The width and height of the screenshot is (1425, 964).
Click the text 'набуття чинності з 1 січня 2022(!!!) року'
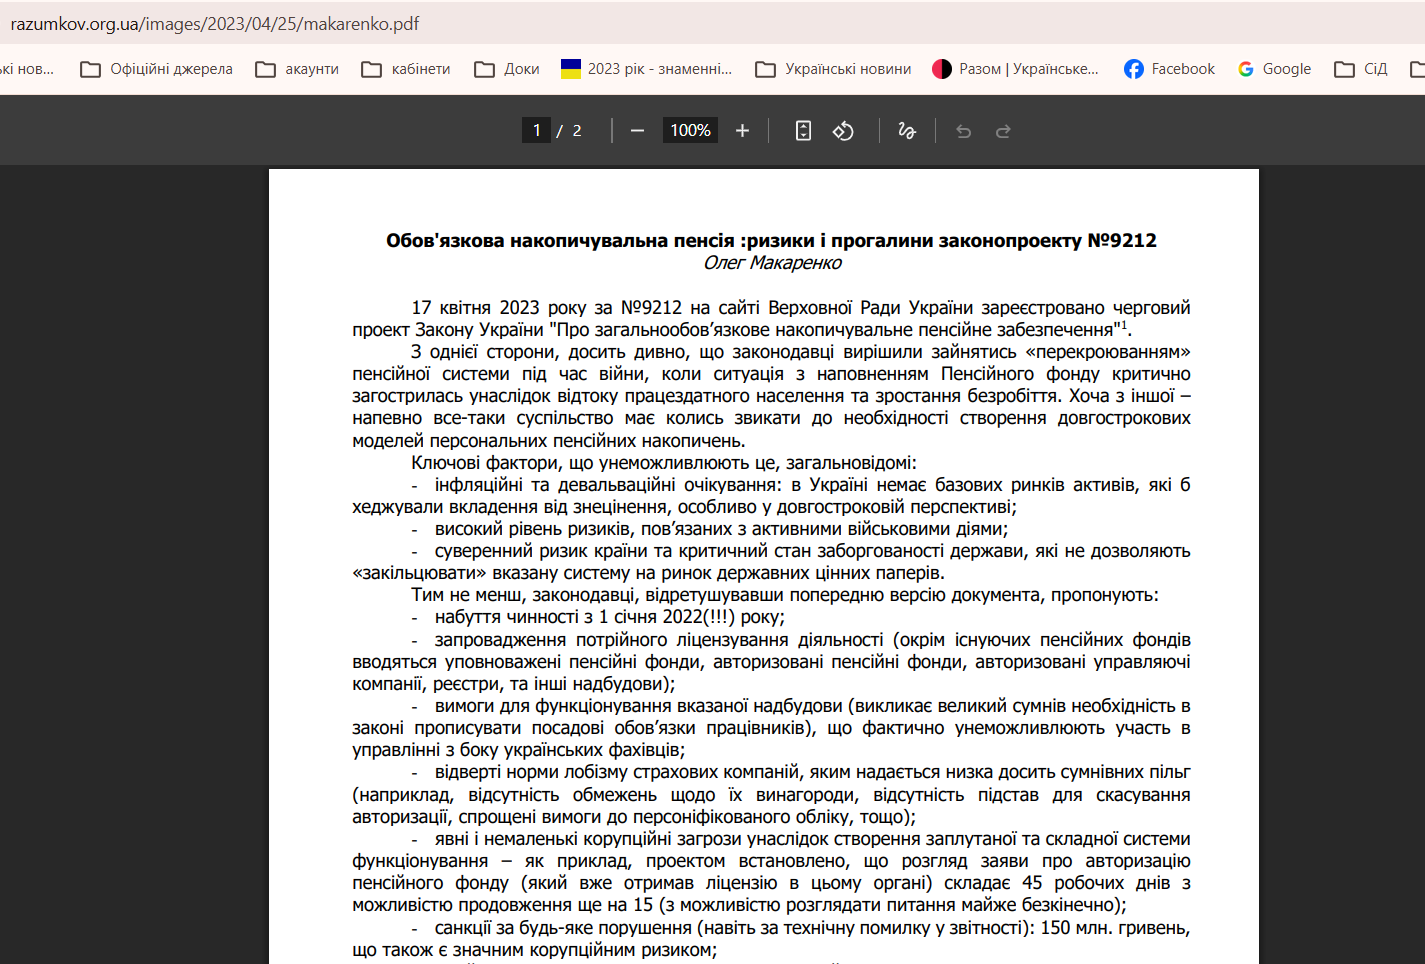coord(609,617)
